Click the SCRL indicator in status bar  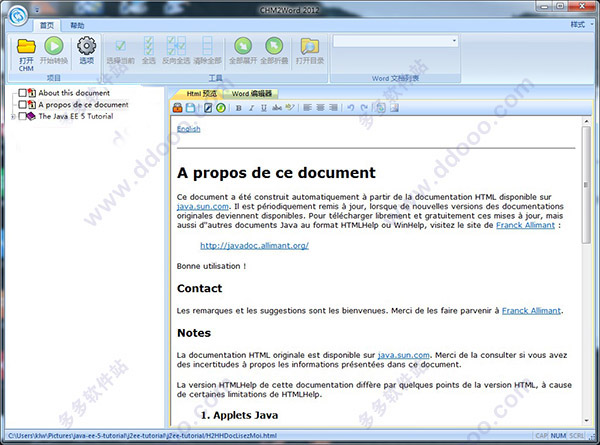576,435
